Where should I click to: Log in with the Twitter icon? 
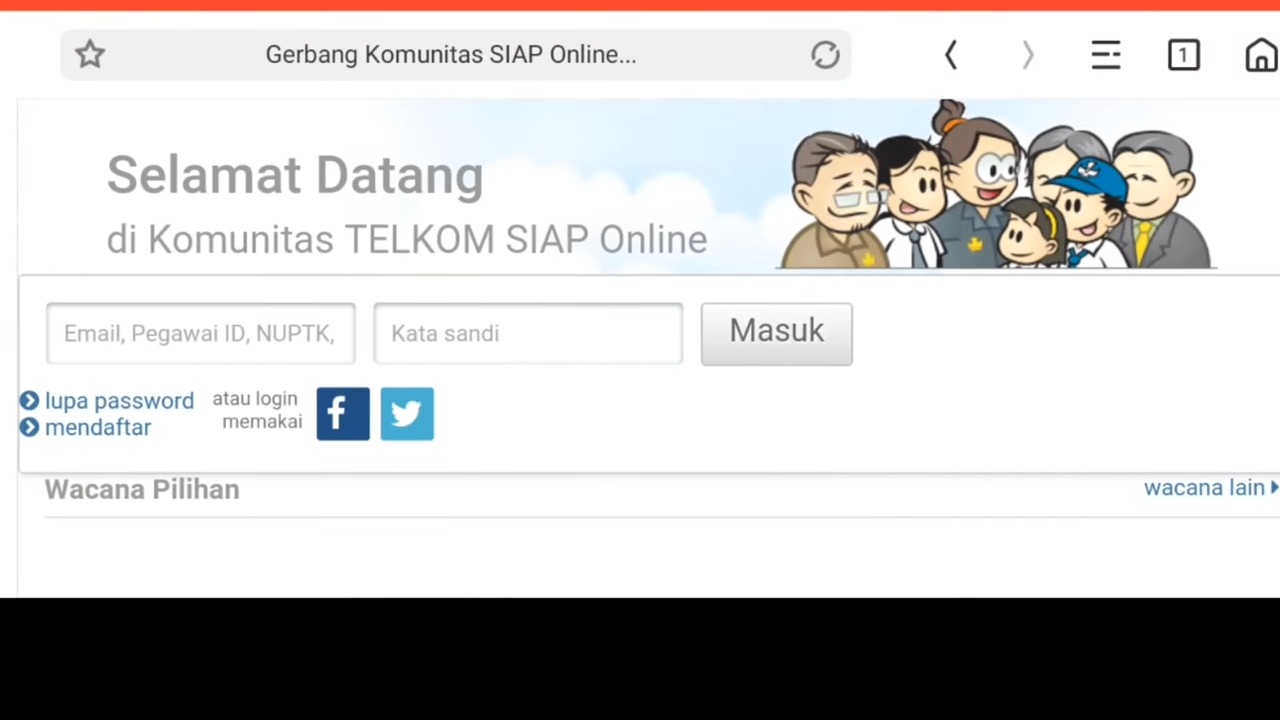click(x=407, y=414)
